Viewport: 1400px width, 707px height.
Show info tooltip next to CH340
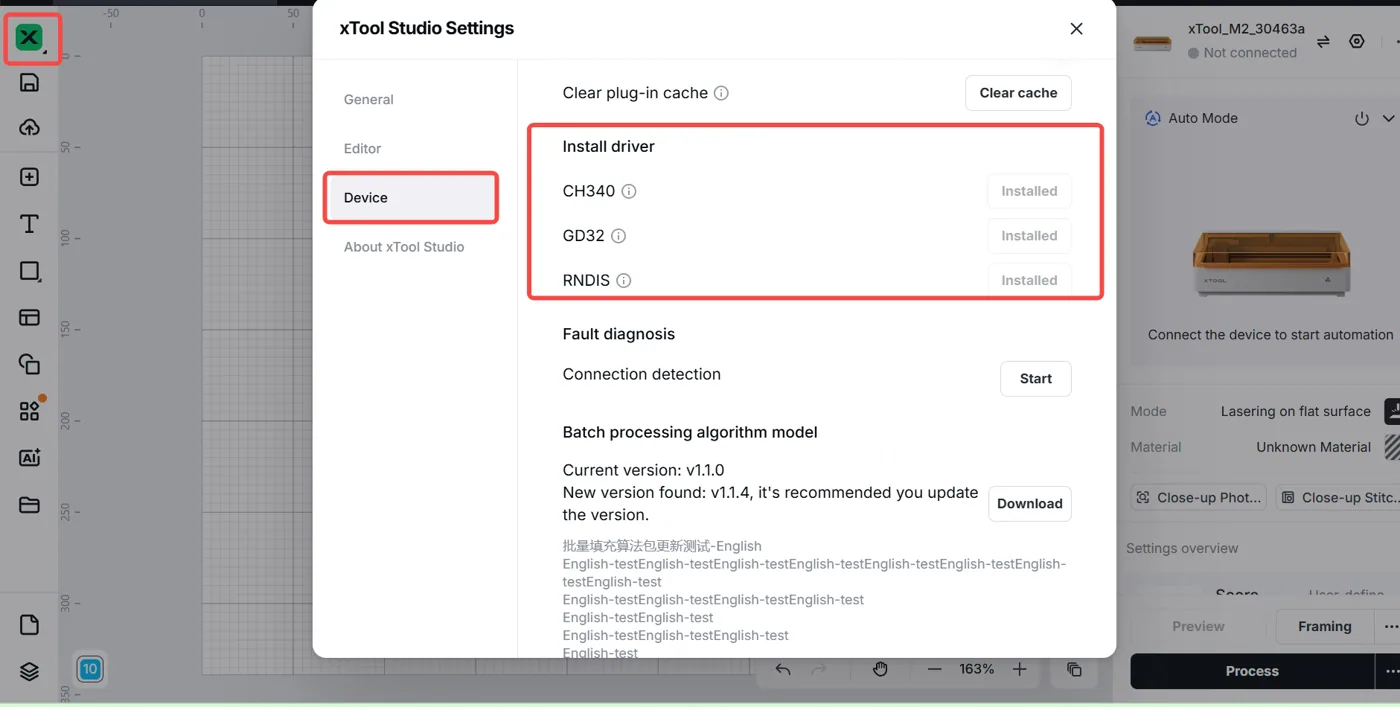click(x=629, y=191)
